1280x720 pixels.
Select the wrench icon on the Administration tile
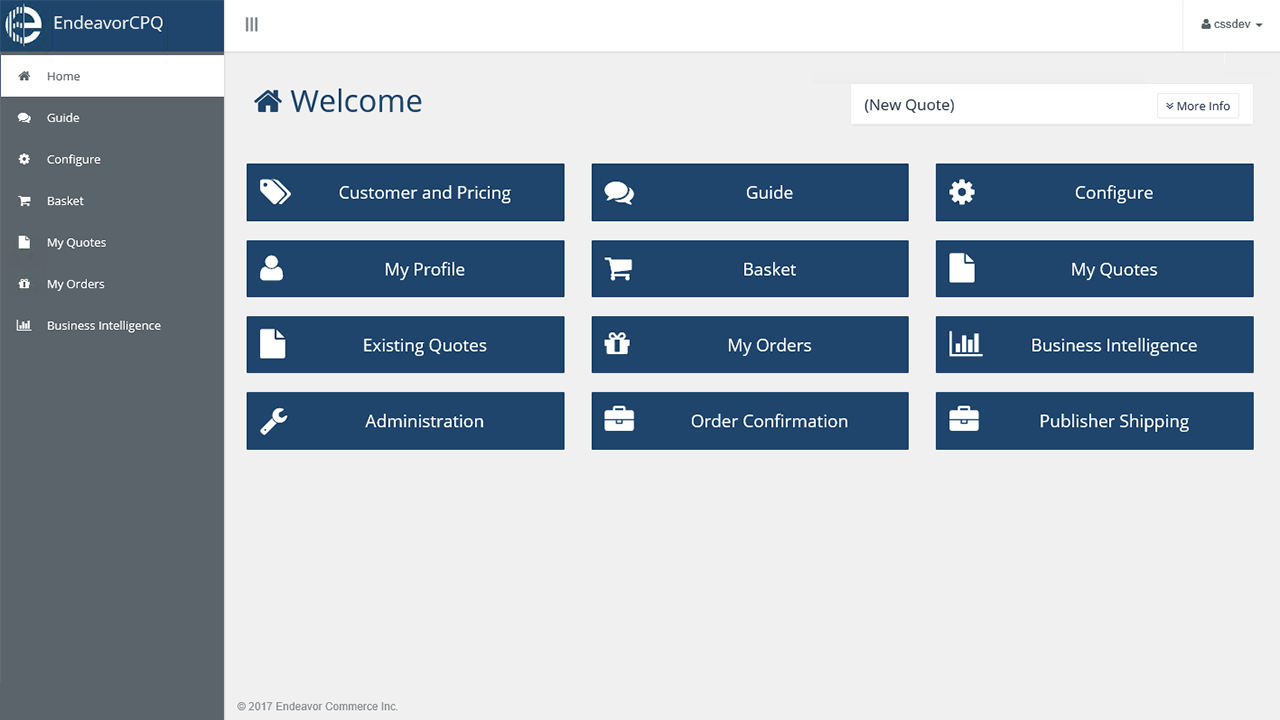tap(272, 420)
